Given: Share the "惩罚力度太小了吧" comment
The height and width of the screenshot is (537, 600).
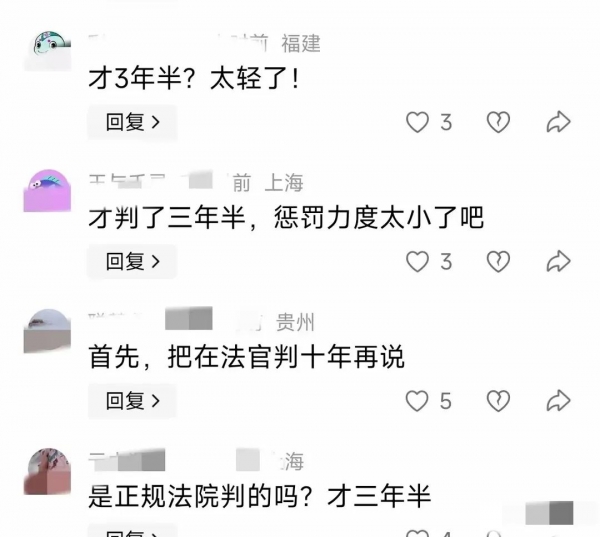Looking at the screenshot, I should click(x=558, y=261).
